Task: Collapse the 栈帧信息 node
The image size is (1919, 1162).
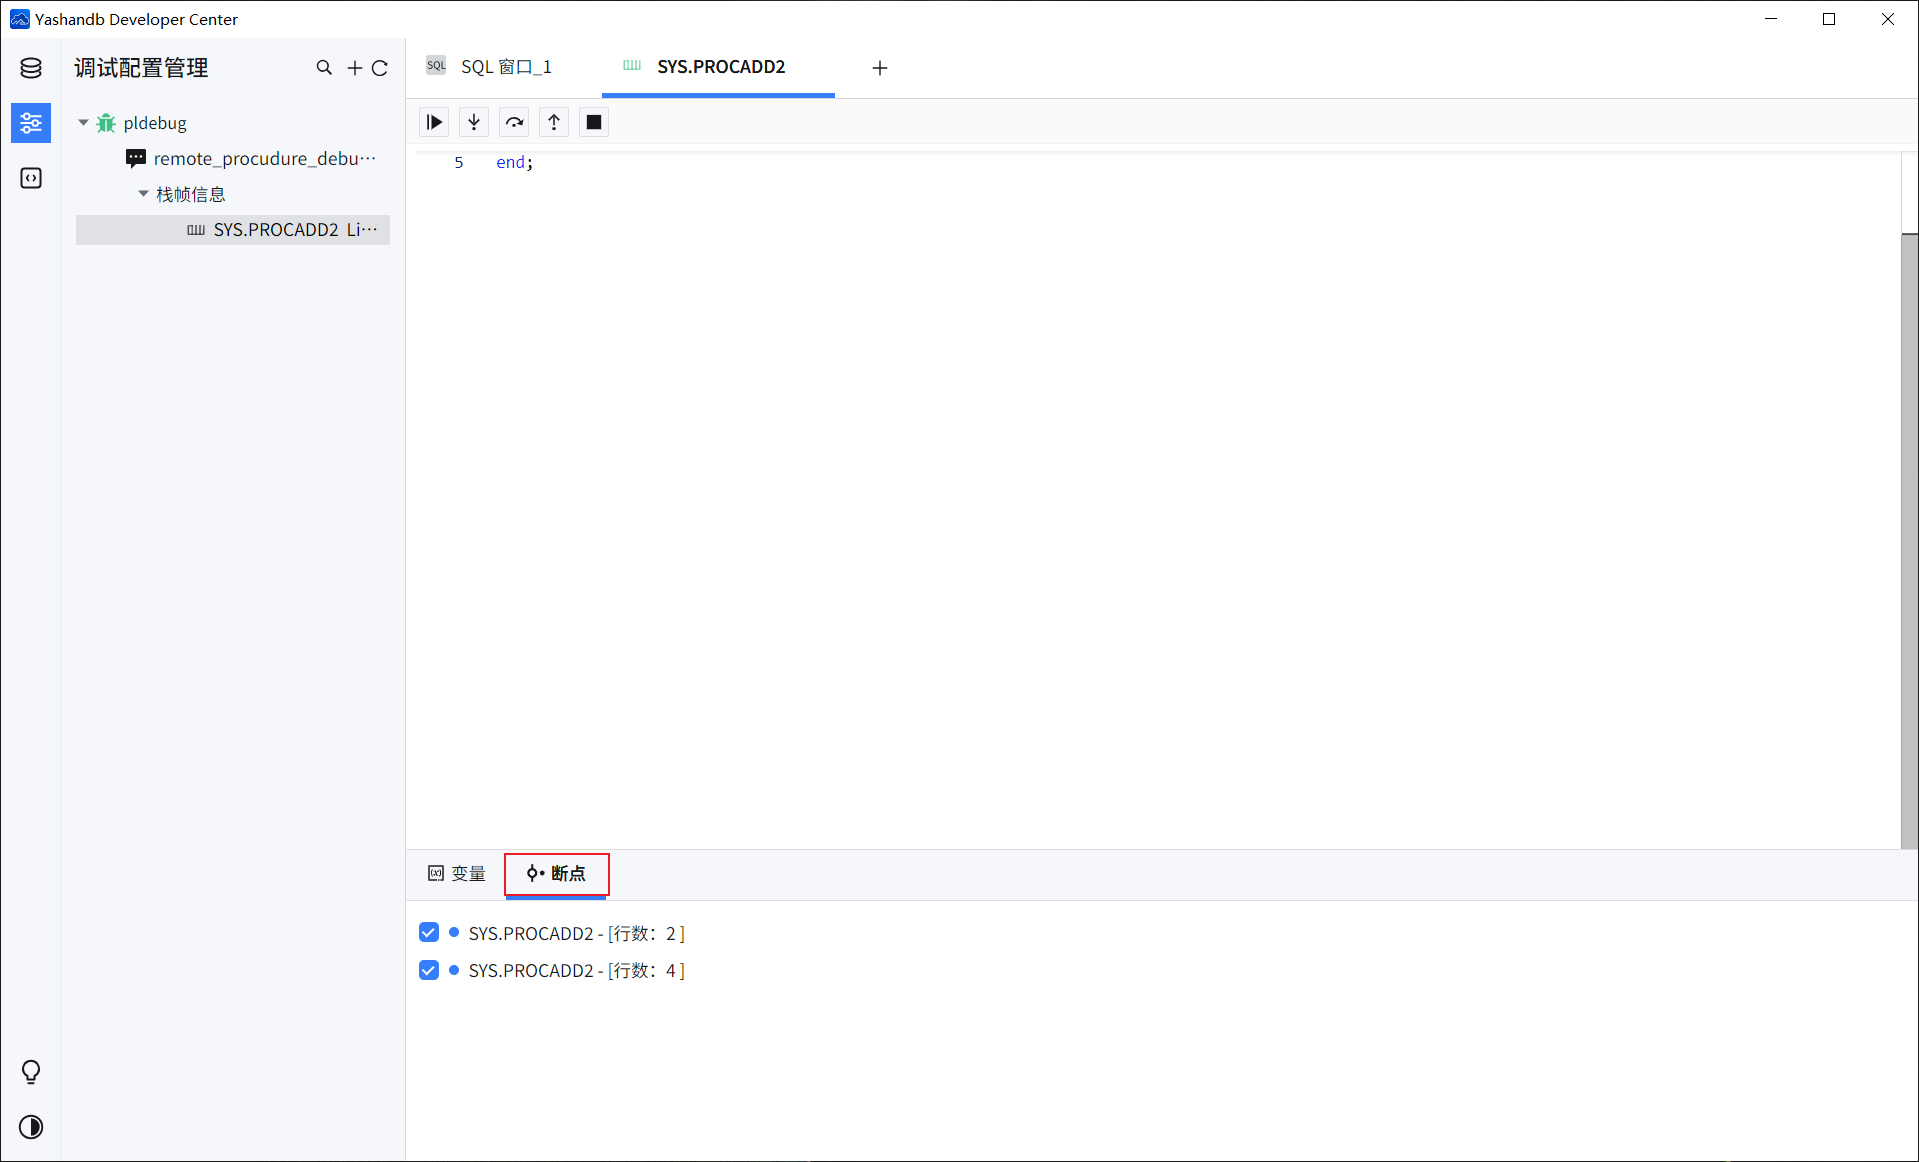Action: [x=144, y=193]
